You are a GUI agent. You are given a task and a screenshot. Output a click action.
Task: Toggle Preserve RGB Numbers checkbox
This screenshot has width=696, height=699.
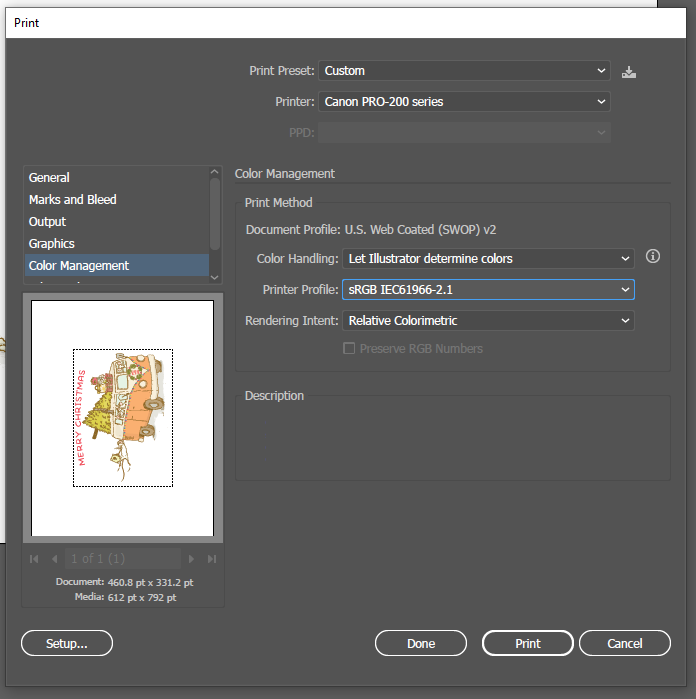[x=349, y=348]
